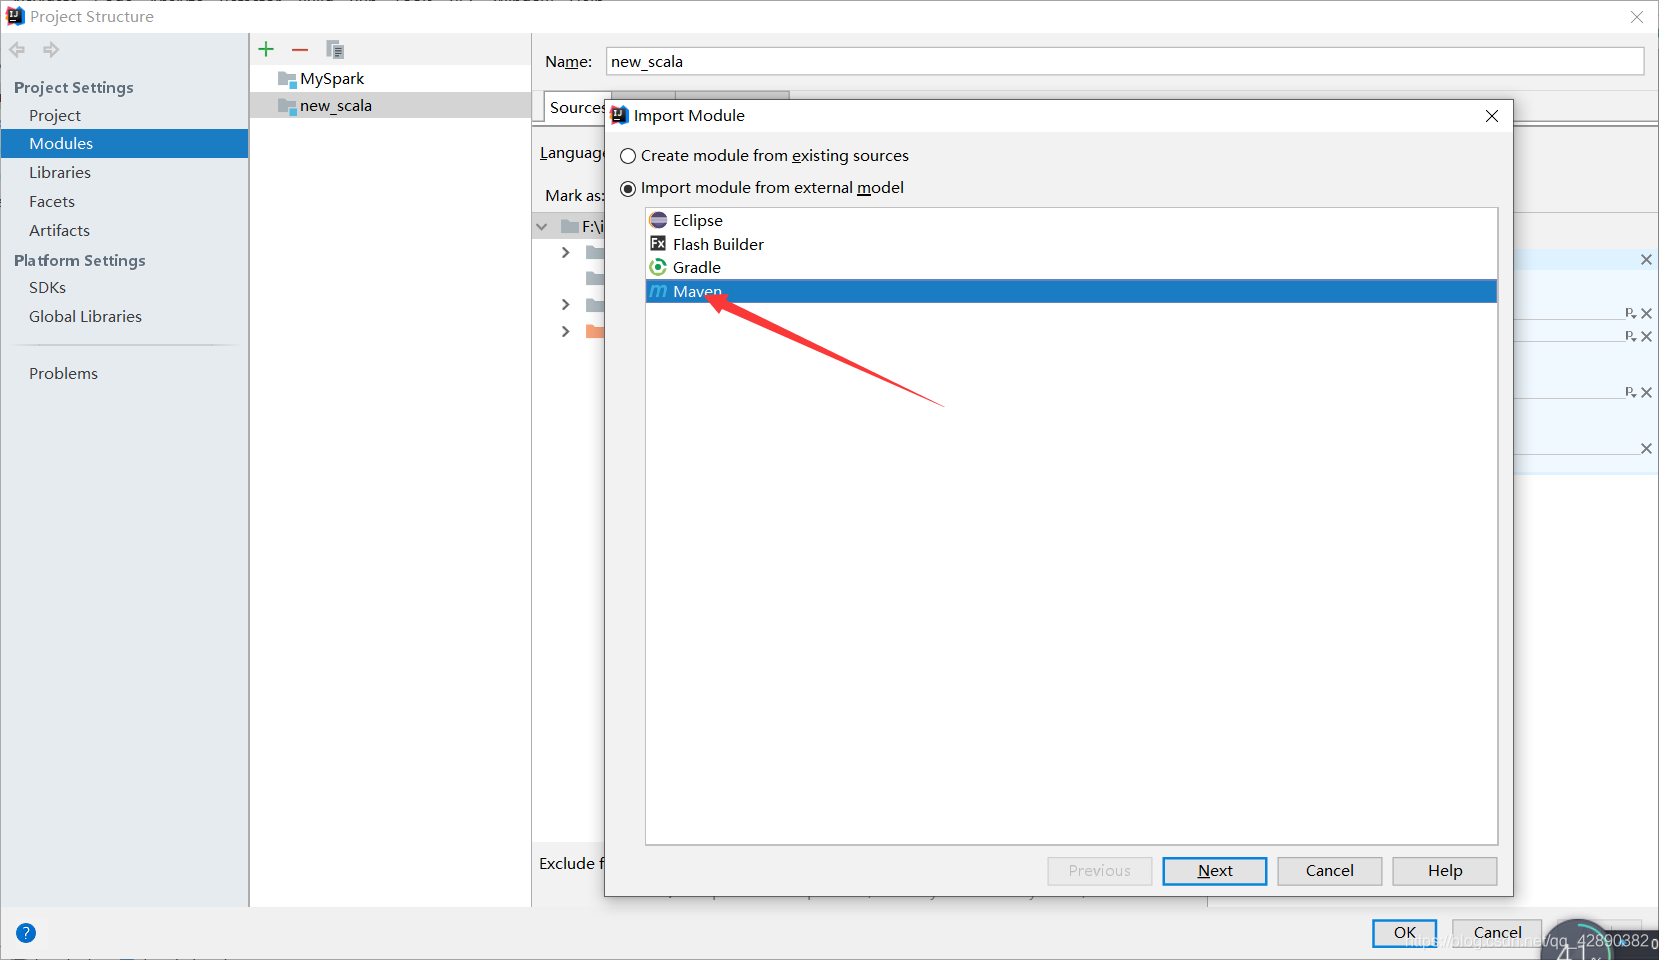
Task: Collapse the F:\ content root tree node
Action: pos(542,227)
